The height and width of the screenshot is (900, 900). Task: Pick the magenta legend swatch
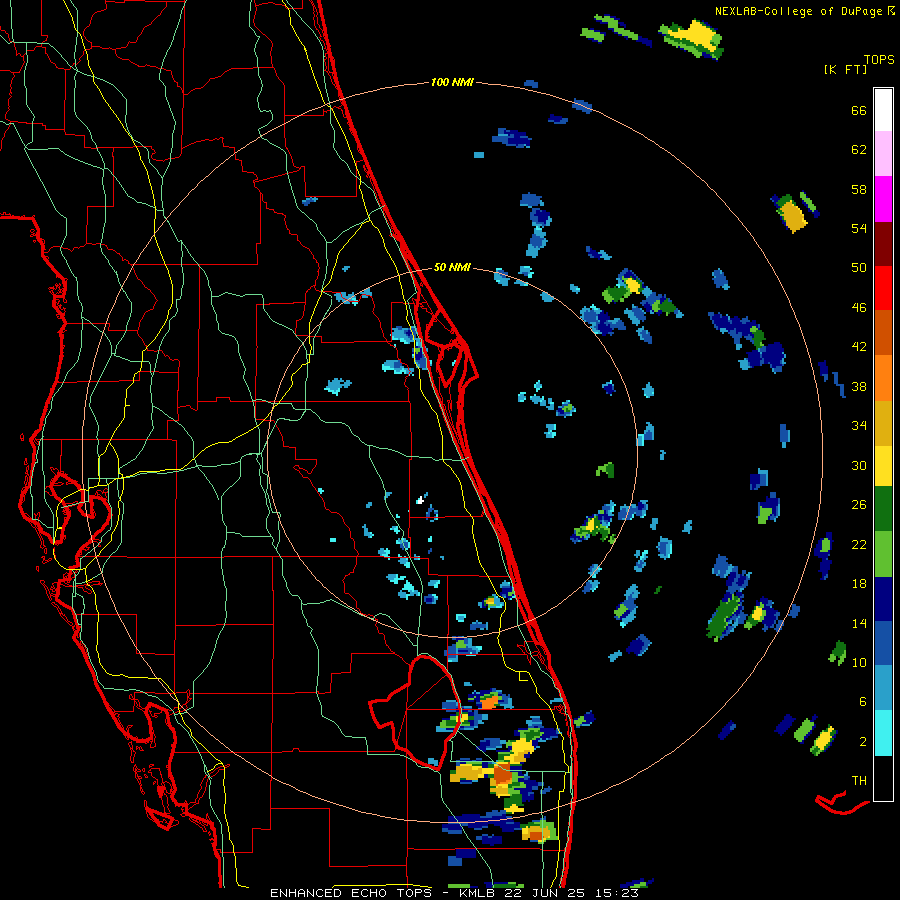(883, 199)
